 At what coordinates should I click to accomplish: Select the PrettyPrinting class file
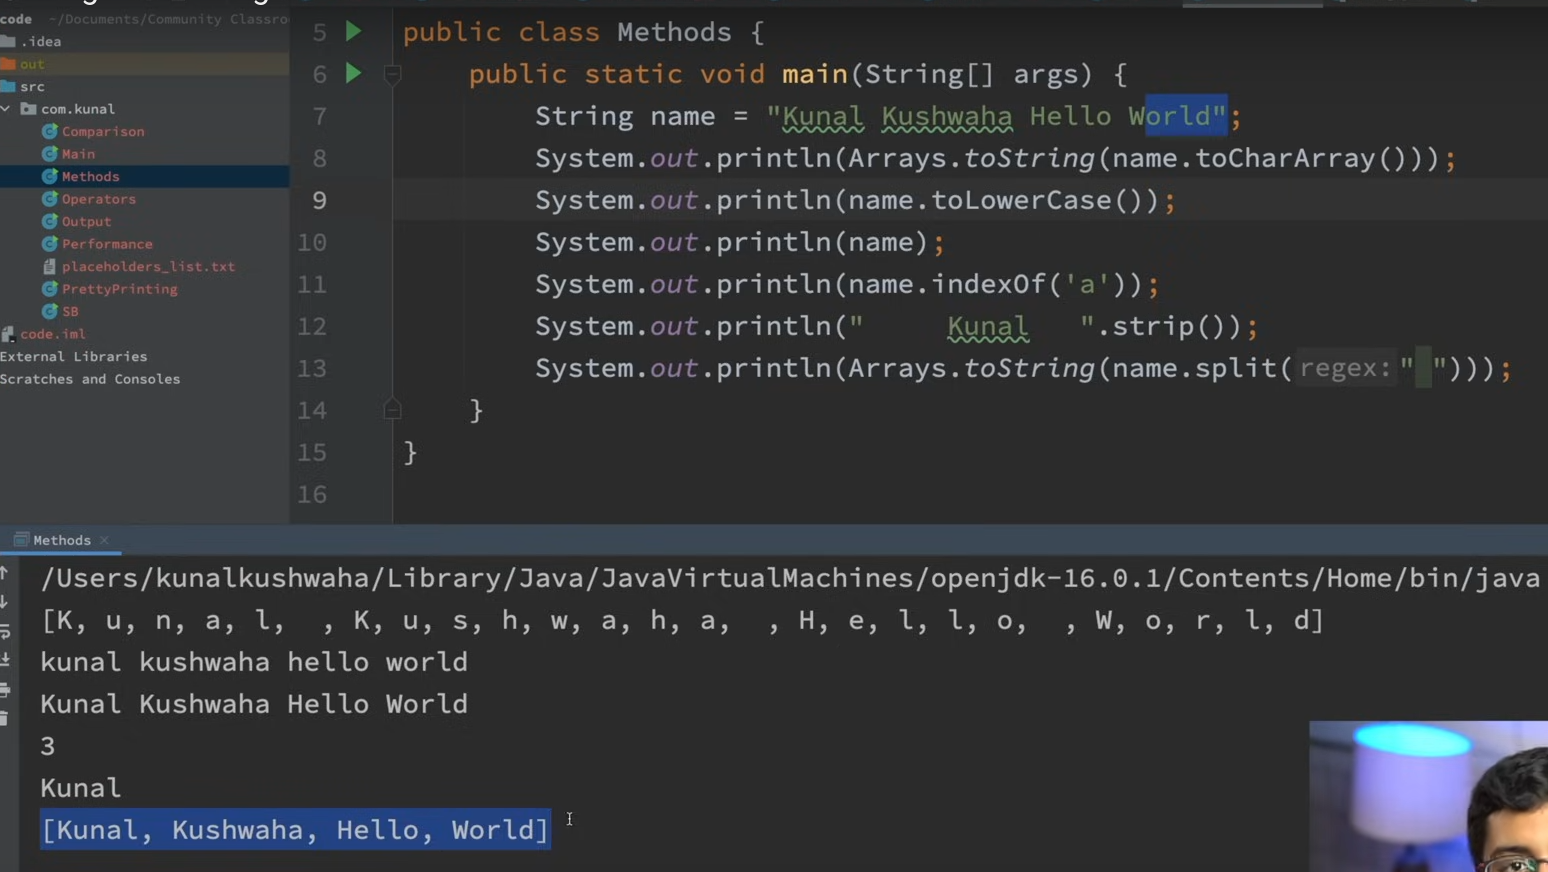coord(119,289)
